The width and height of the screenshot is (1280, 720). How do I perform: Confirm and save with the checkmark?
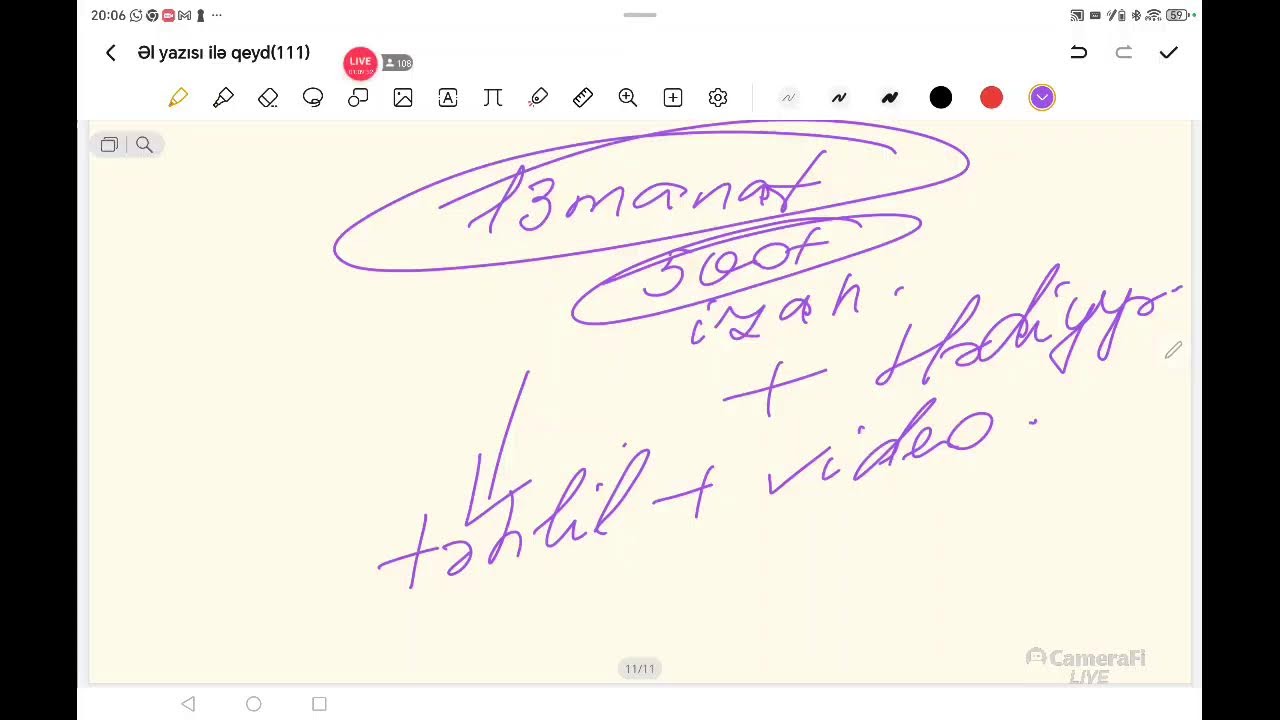tap(1169, 52)
